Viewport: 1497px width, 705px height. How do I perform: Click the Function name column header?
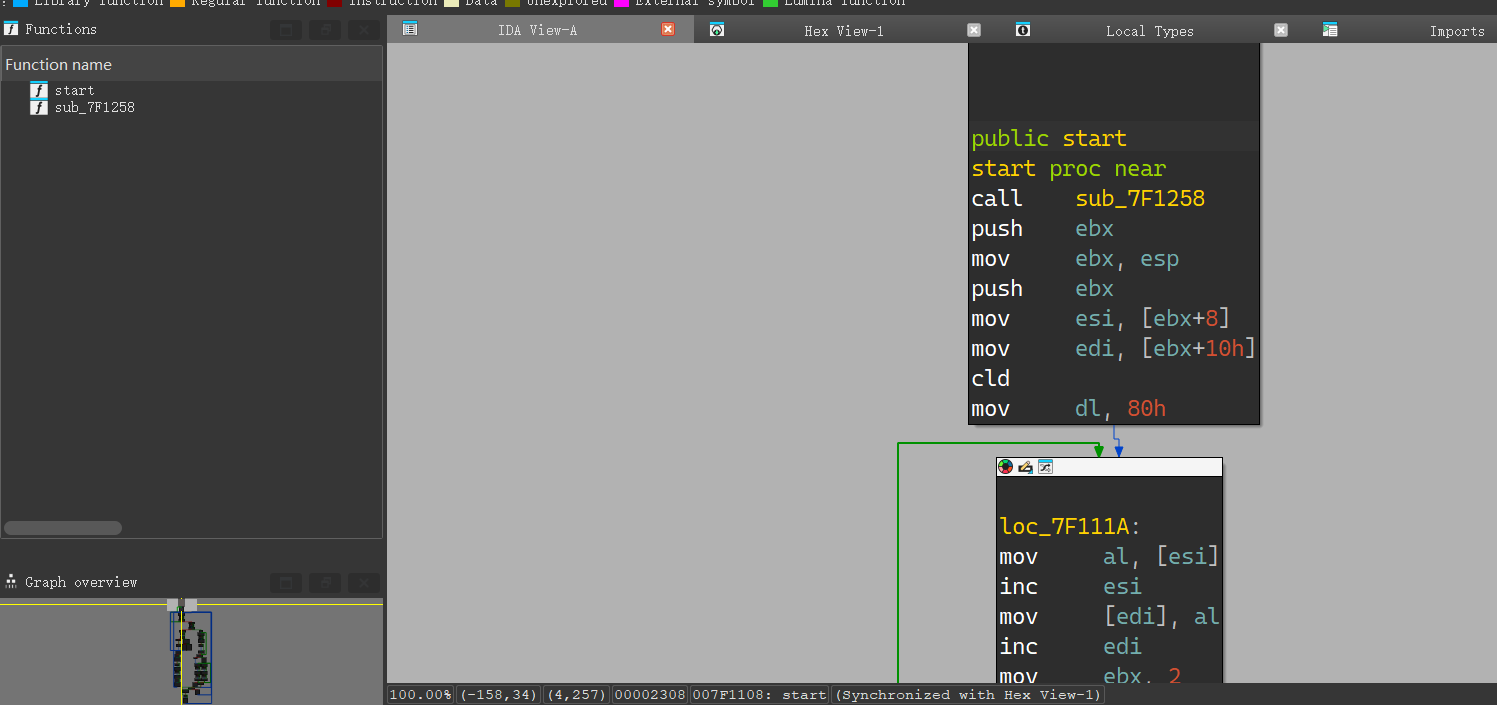point(59,65)
